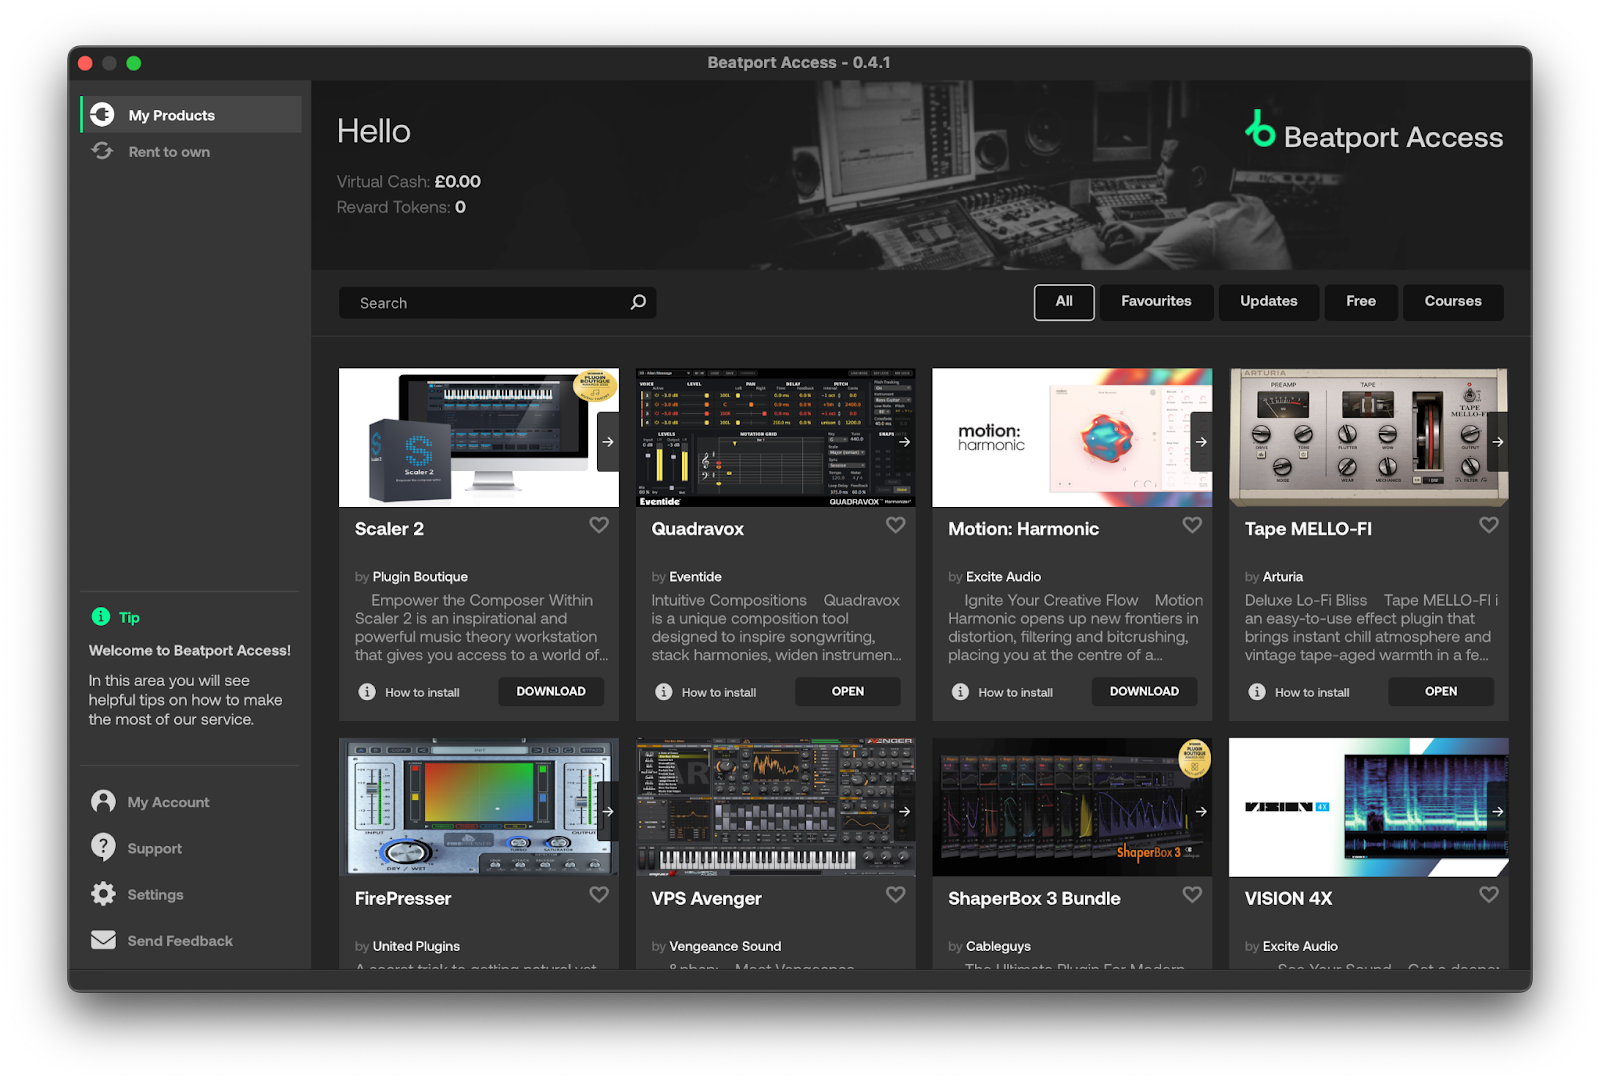1600x1082 pixels.
Task: Next screenshot arrow on VISION 4X
Action: tap(1498, 811)
